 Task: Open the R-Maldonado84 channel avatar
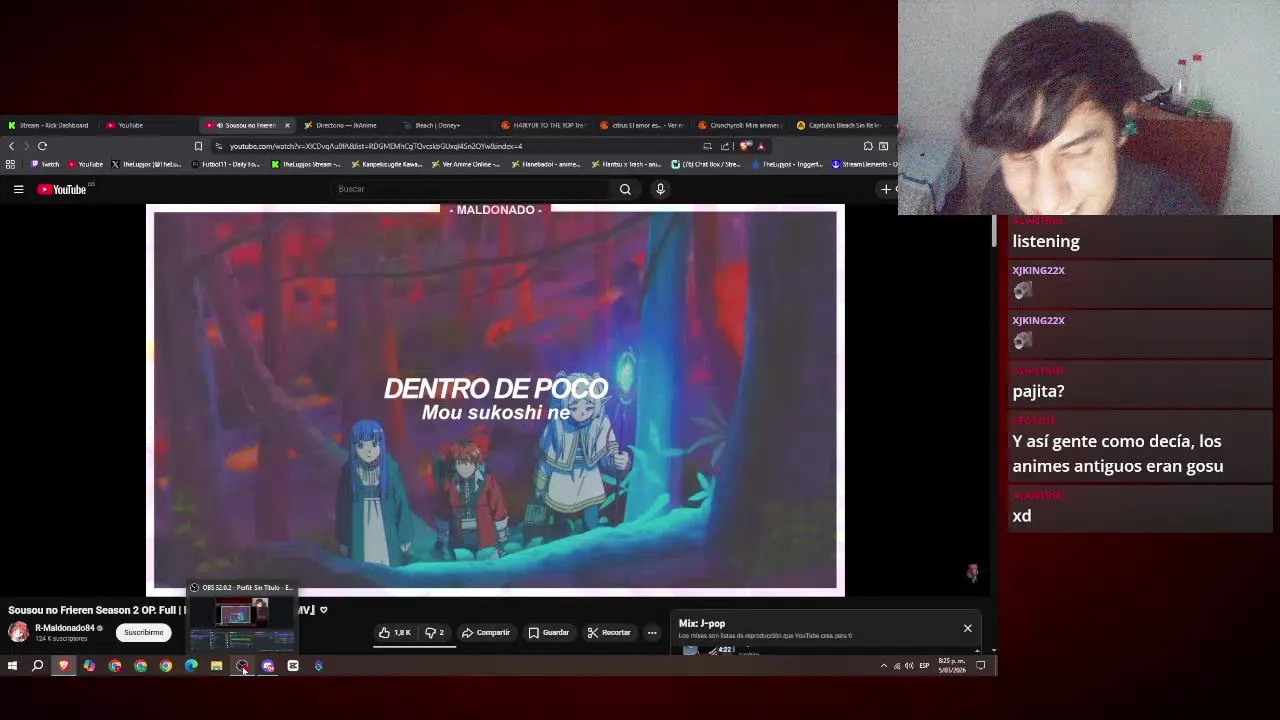pyautogui.click(x=18, y=632)
